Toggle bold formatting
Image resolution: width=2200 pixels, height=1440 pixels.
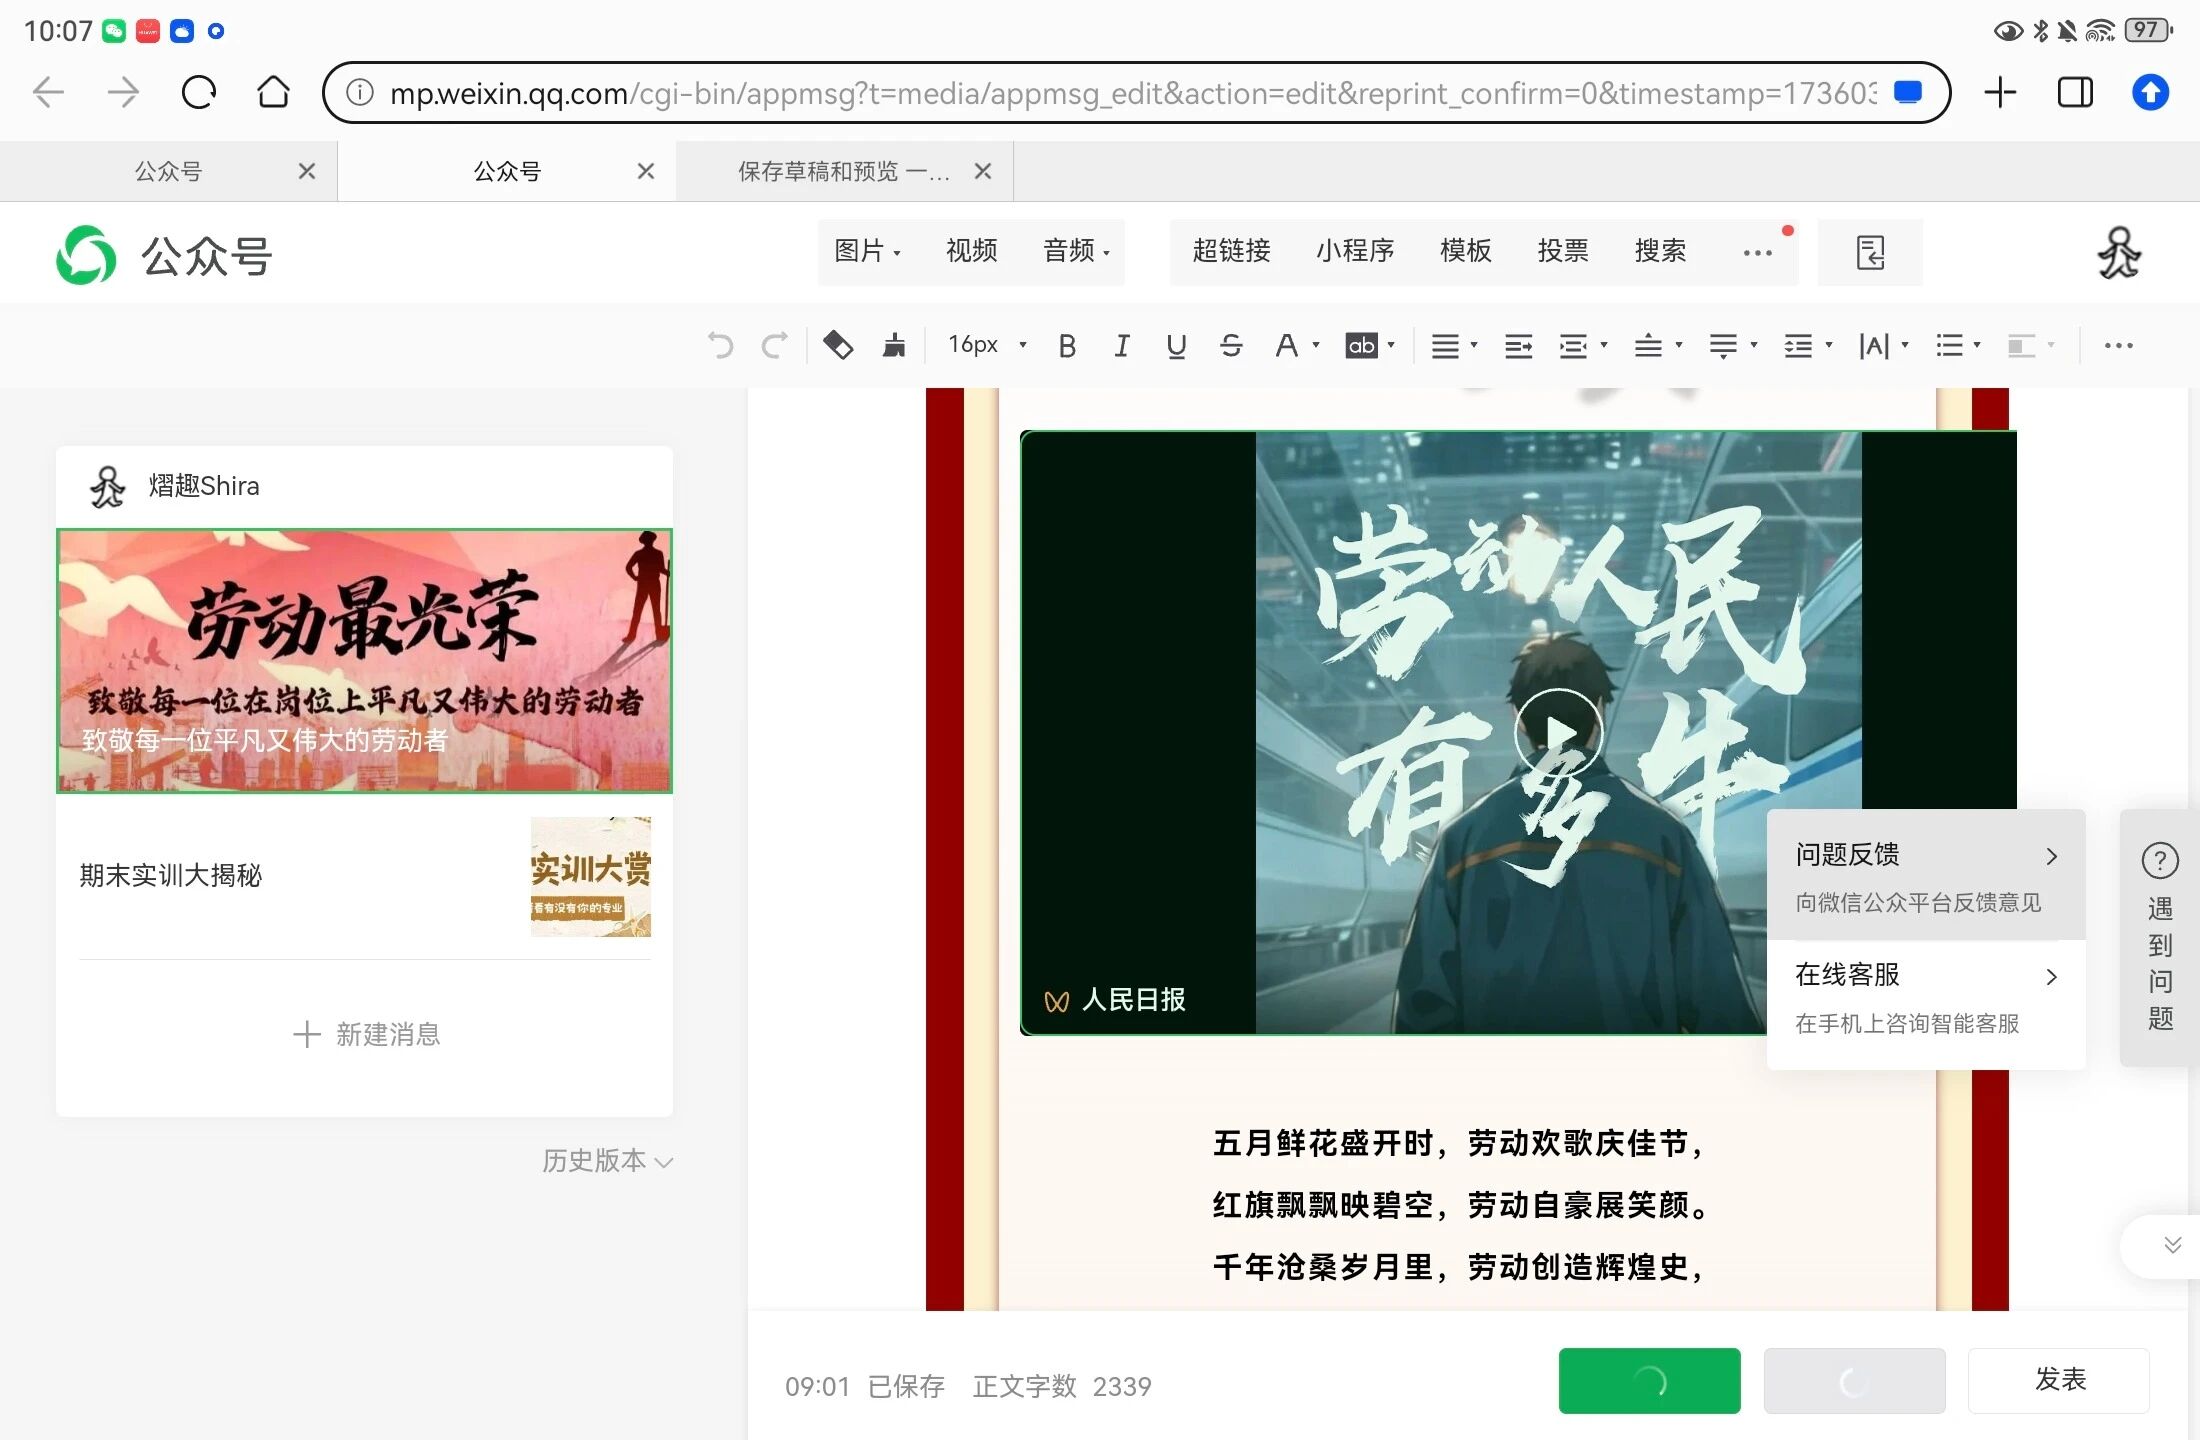tap(1067, 346)
